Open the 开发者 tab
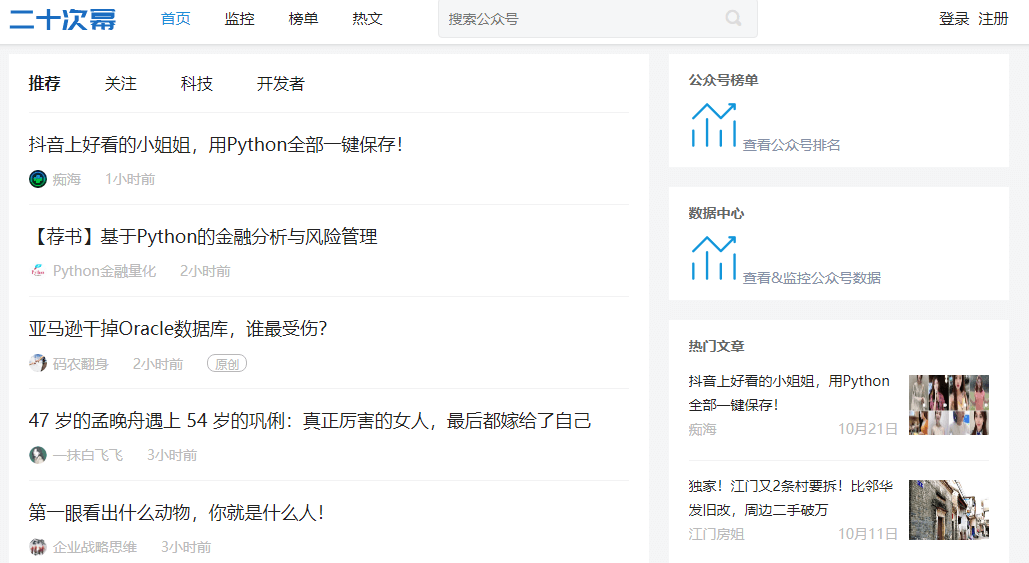Image resolution: width=1029 pixels, height=563 pixels. click(280, 84)
